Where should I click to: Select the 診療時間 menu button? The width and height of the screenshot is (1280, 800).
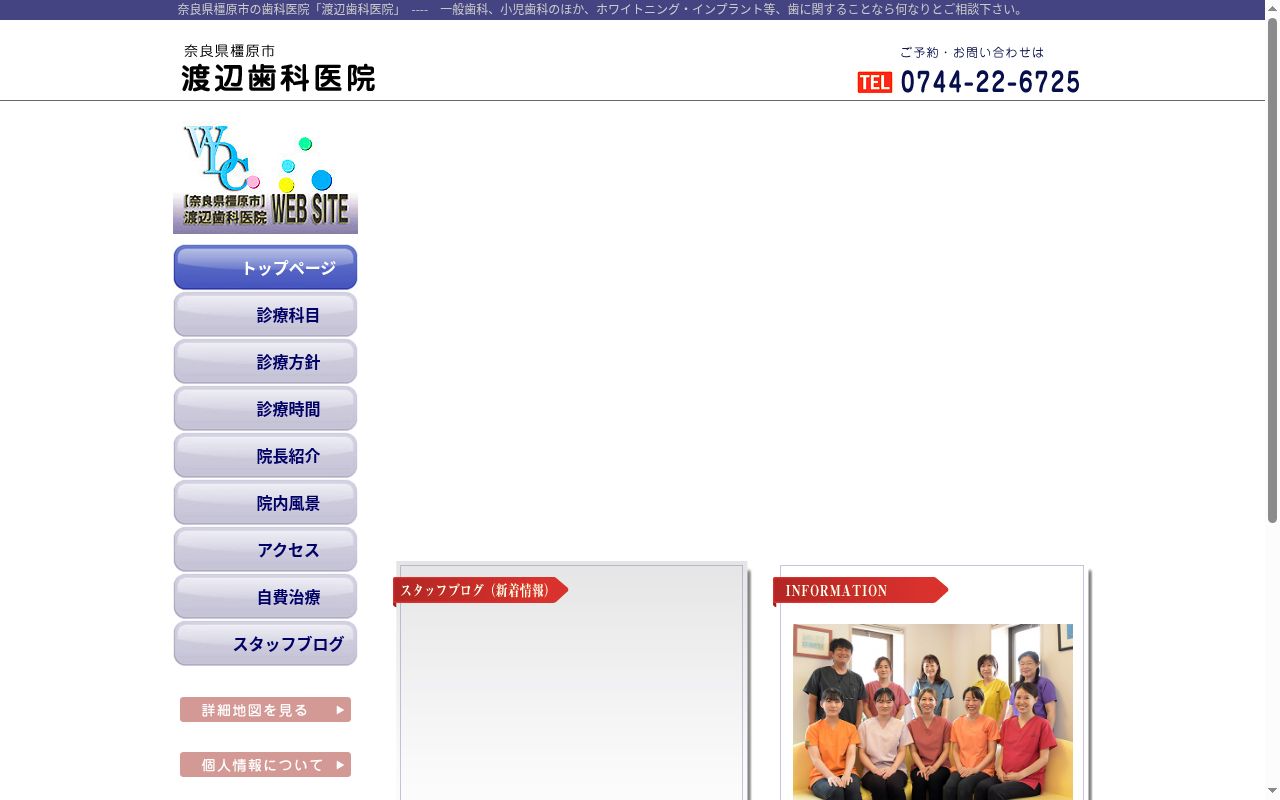(265, 409)
